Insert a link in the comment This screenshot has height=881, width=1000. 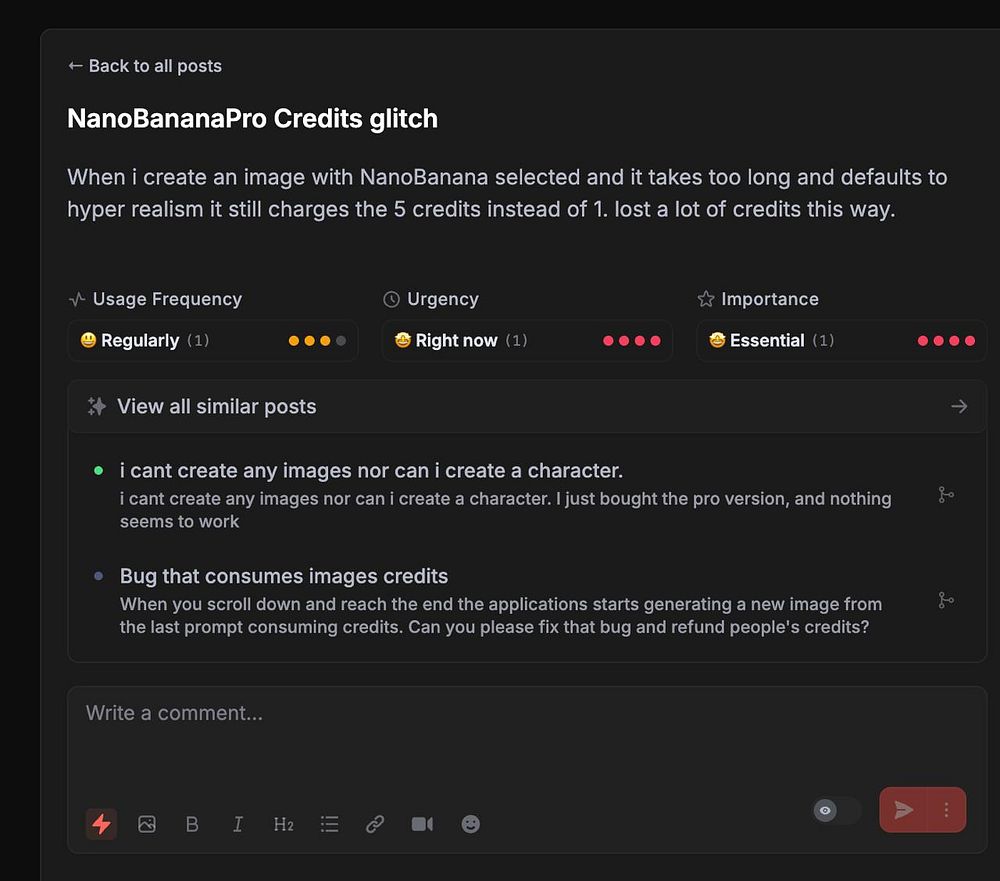click(375, 824)
